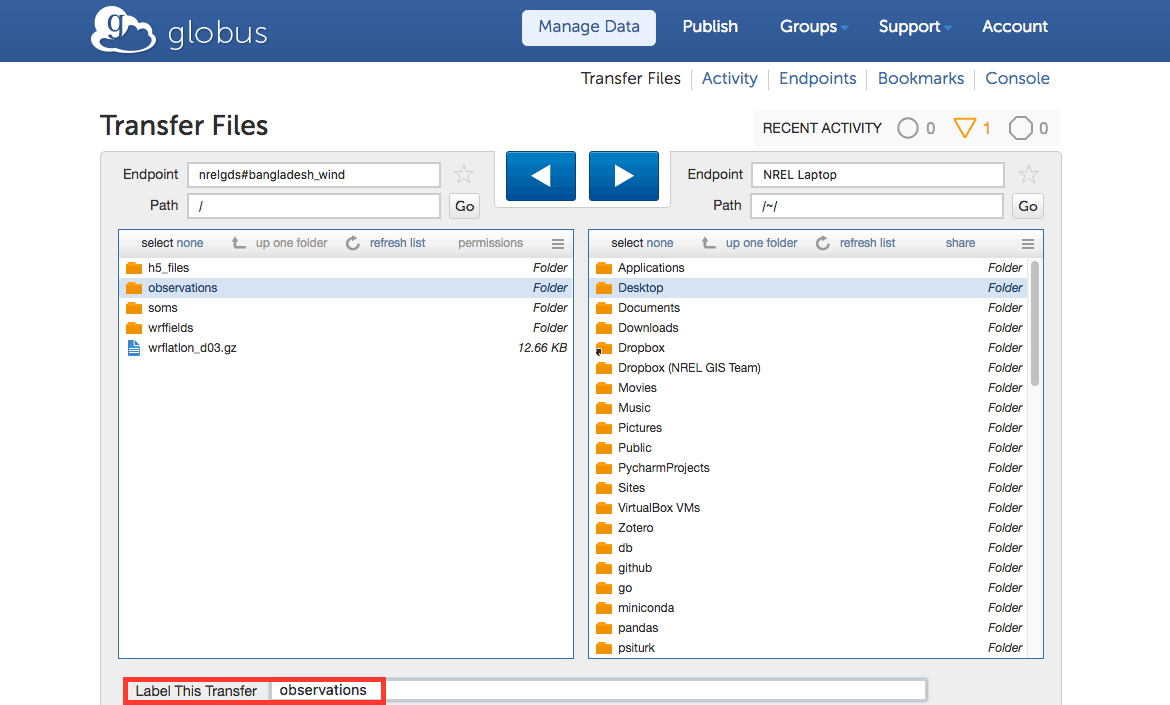Click the wrflatlon_d03.gz file icon
The width and height of the screenshot is (1170, 705).
pos(134,348)
